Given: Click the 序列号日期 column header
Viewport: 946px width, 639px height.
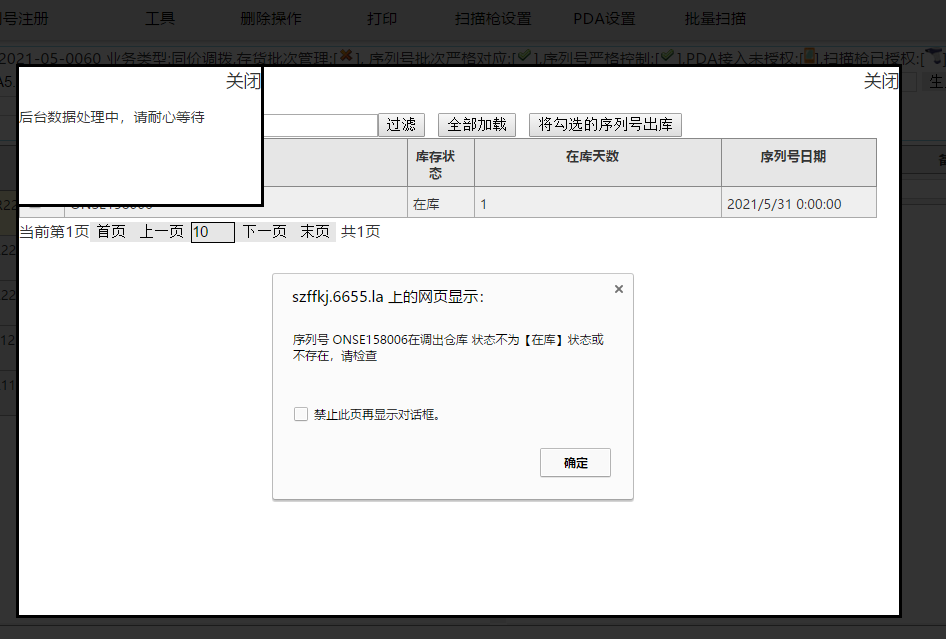Looking at the screenshot, I should coord(799,163).
